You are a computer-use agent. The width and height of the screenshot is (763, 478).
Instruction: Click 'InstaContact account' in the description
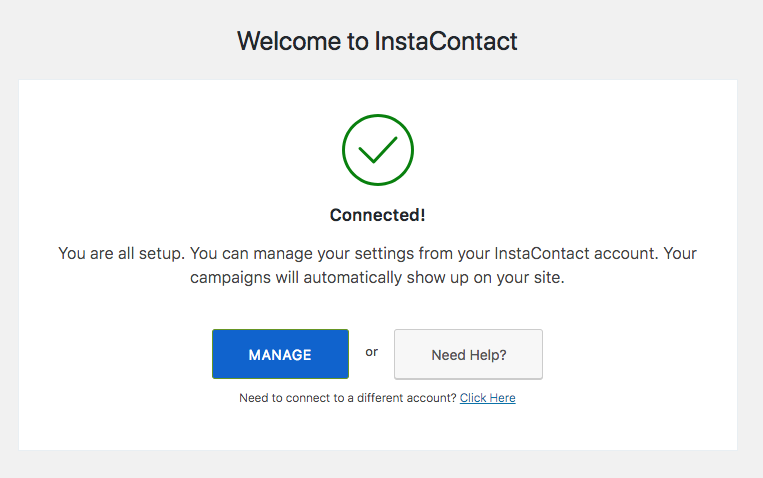click(x=575, y=253)
